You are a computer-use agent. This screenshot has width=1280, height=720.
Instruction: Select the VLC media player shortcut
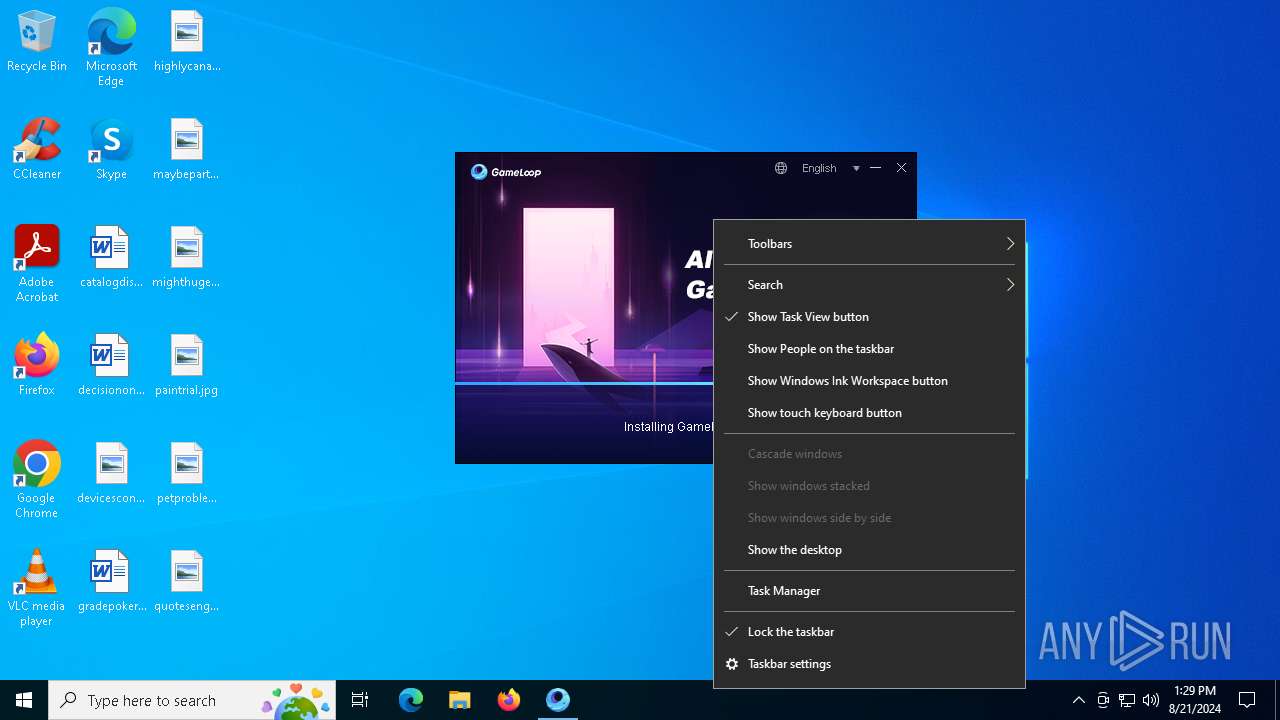pos(37,588)
